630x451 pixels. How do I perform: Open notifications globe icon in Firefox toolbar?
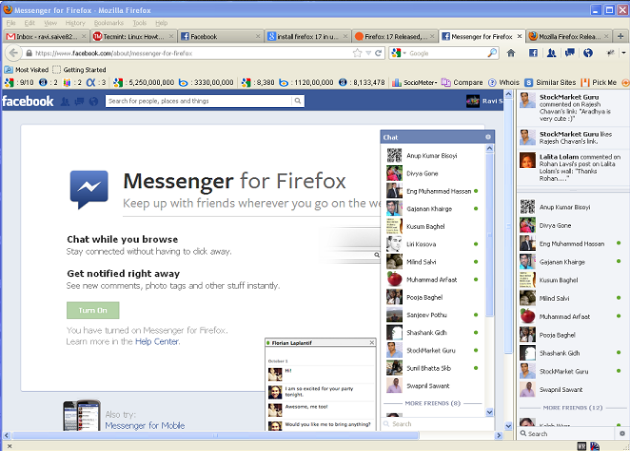588,53
